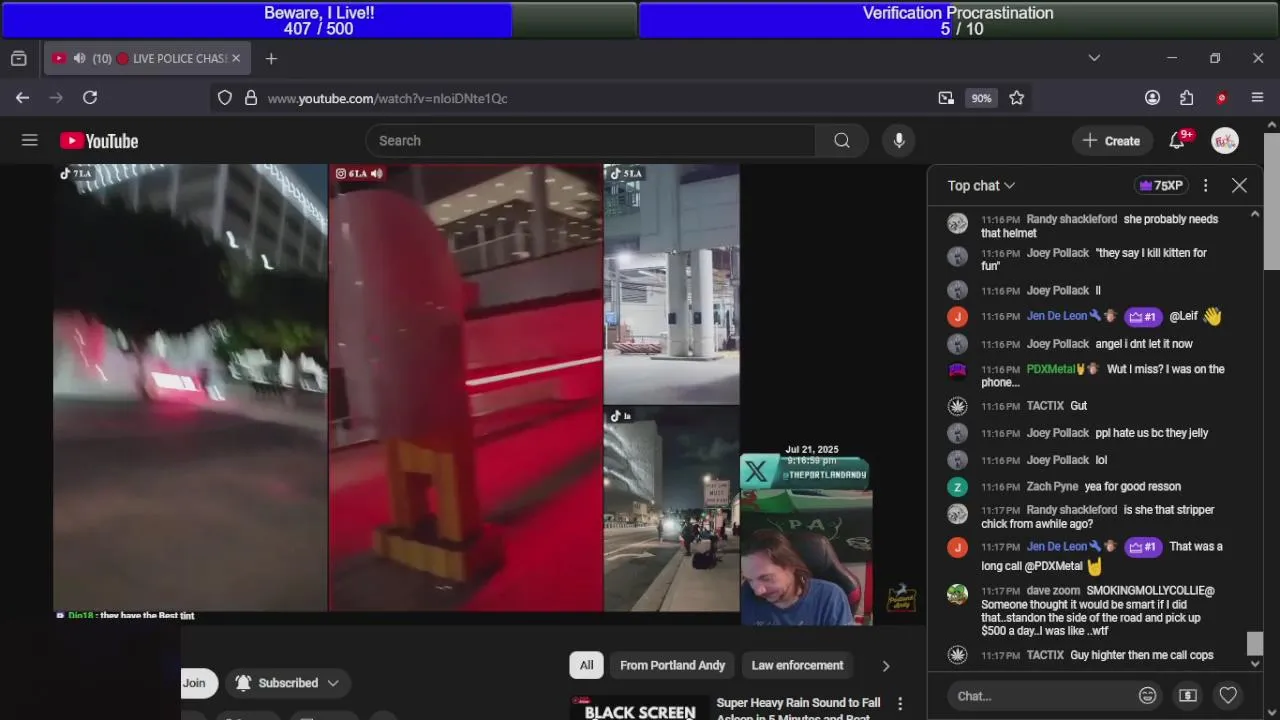Open browser extensions puzzle icon
This screenshot has height=720, width=1280.
(x=1187, y=98)
